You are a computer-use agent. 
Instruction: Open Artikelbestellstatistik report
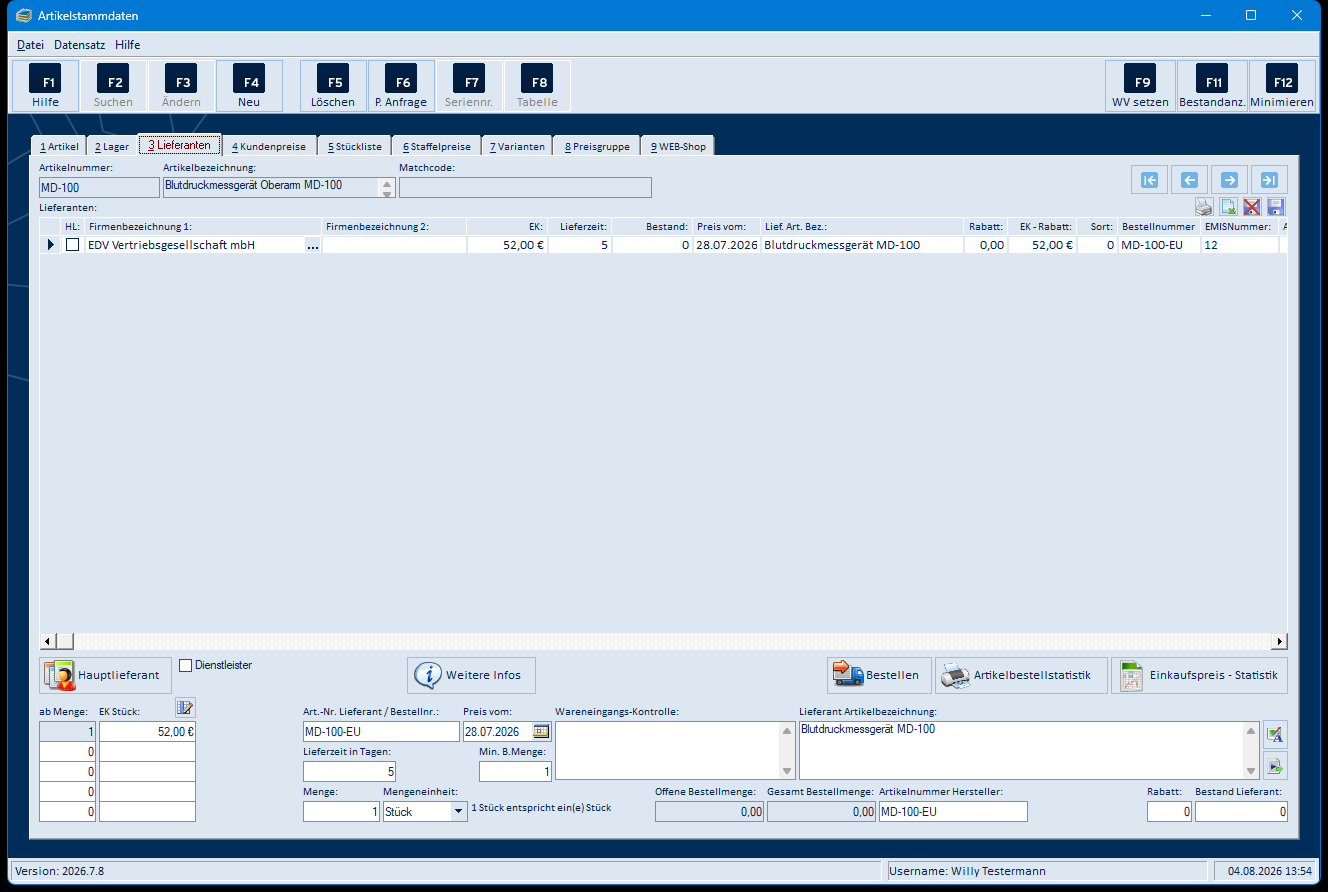[1021, 675]
